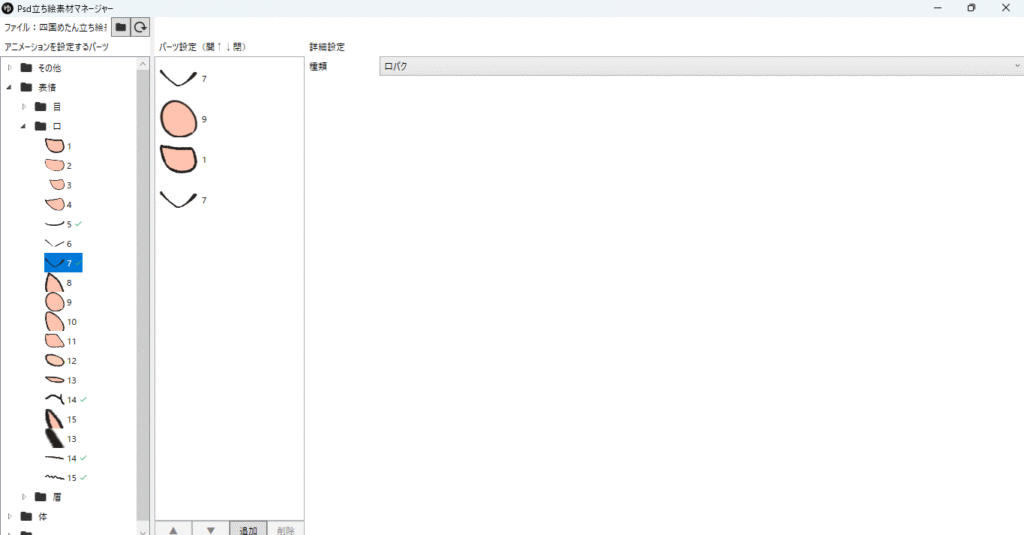Expand the 眉 folder
The height and width of the screenshot is (535, 1024).
tap(24, 496)
